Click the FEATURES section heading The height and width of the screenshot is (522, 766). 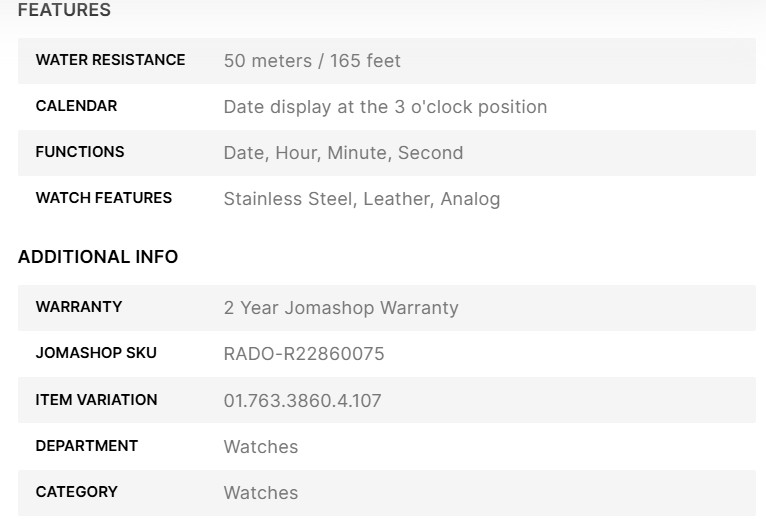(64, 10)
